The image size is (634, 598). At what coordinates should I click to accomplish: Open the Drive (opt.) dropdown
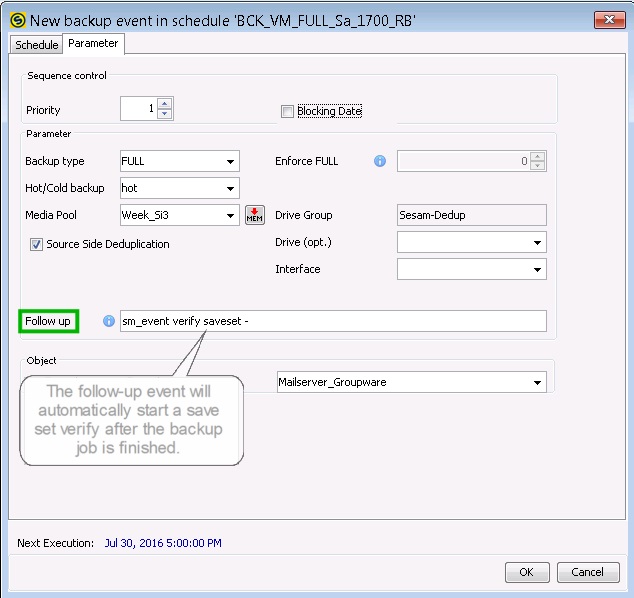point(537,243)
